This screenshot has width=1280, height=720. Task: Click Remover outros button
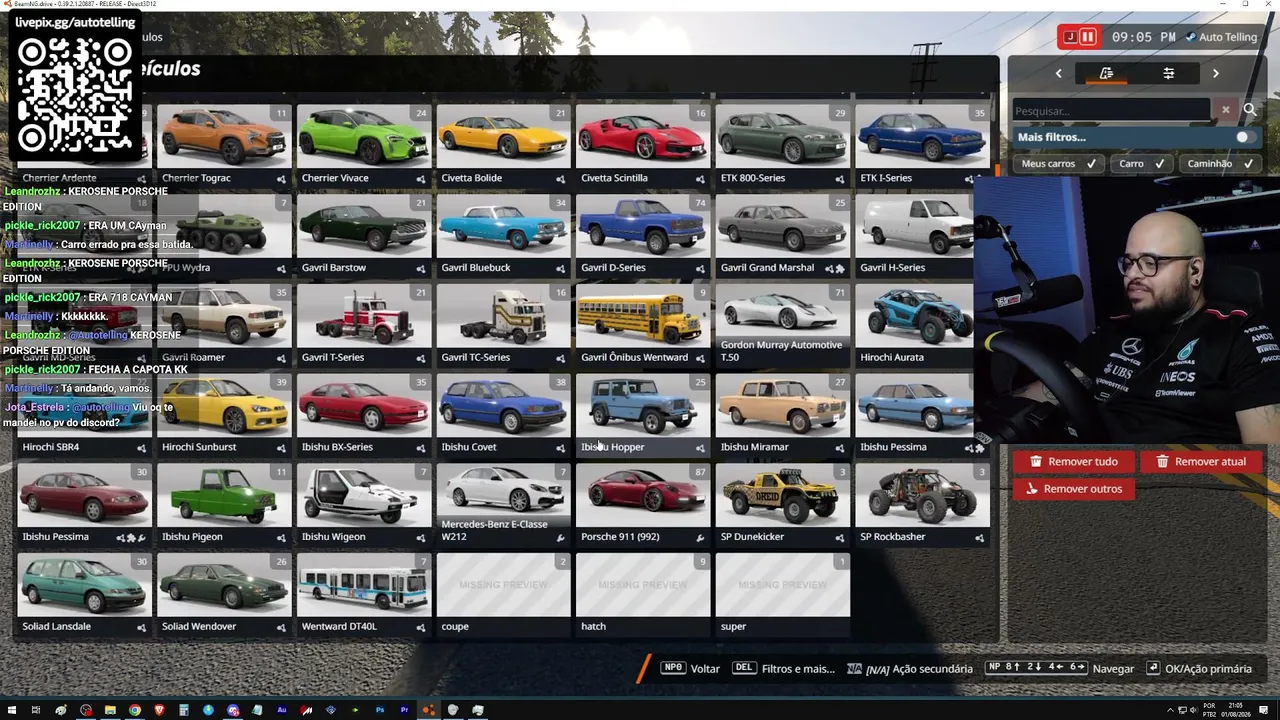tap(1074, 489)
